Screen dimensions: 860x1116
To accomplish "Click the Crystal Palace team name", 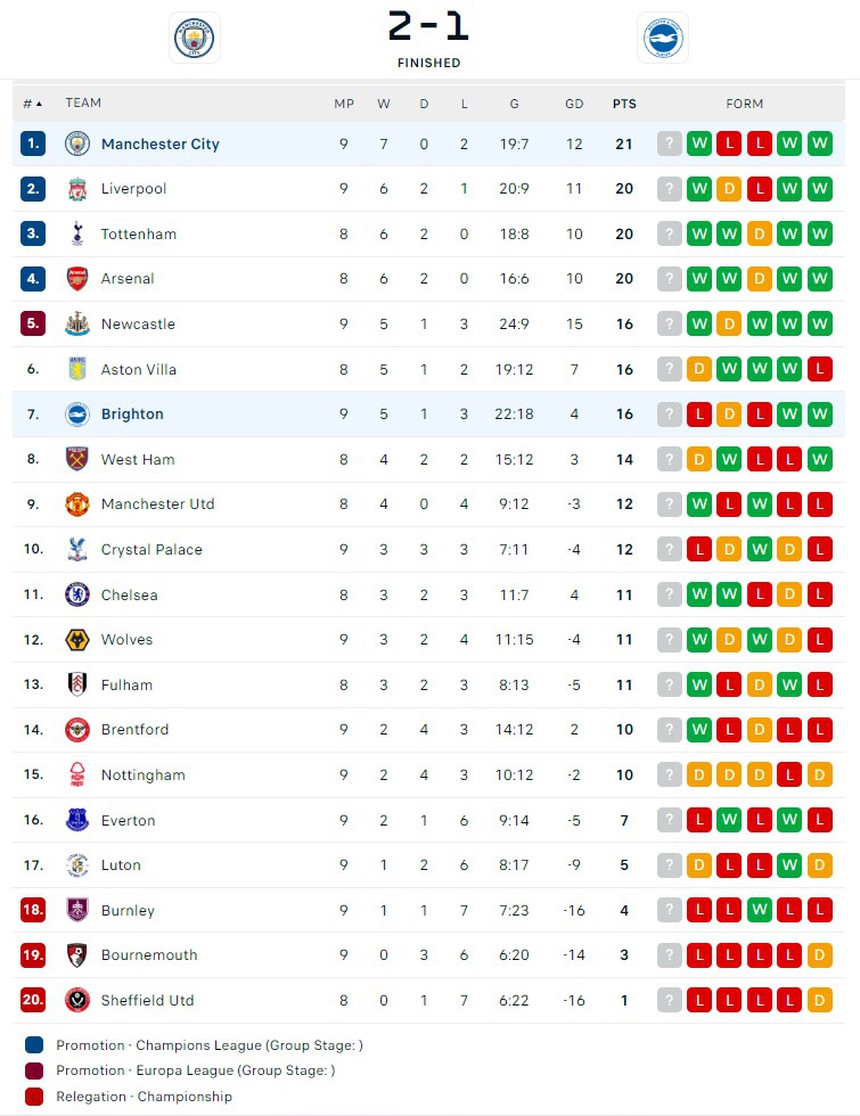I will tap(151, 549).
